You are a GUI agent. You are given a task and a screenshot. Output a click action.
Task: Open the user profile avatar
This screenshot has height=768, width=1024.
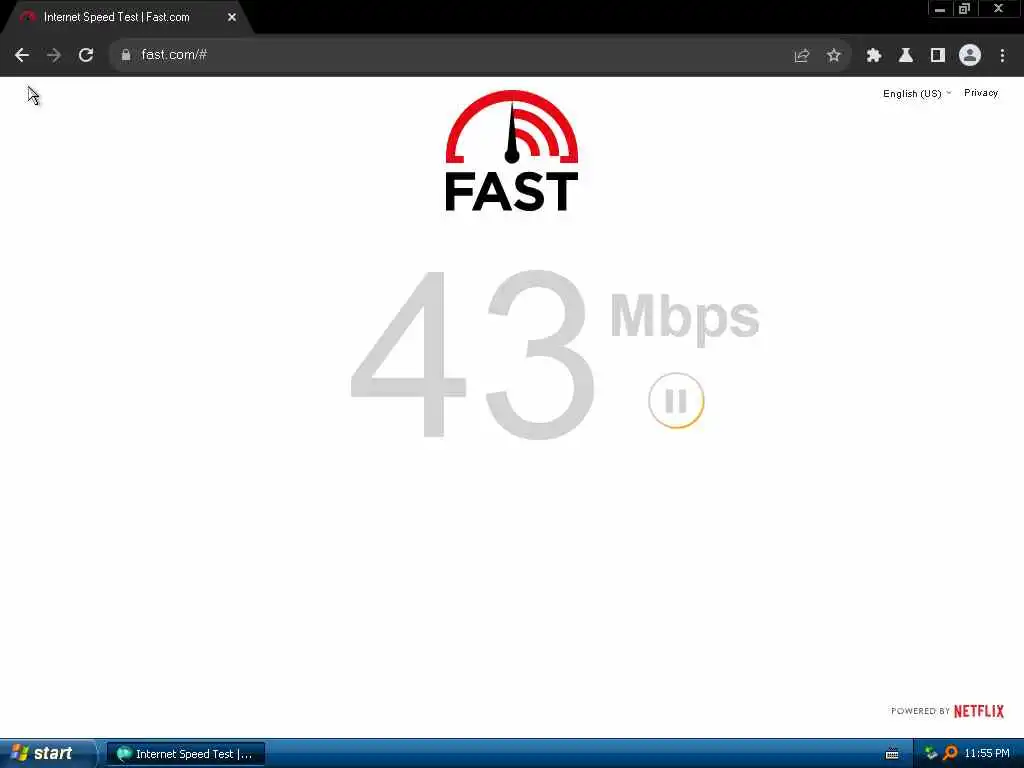[970, 55]
